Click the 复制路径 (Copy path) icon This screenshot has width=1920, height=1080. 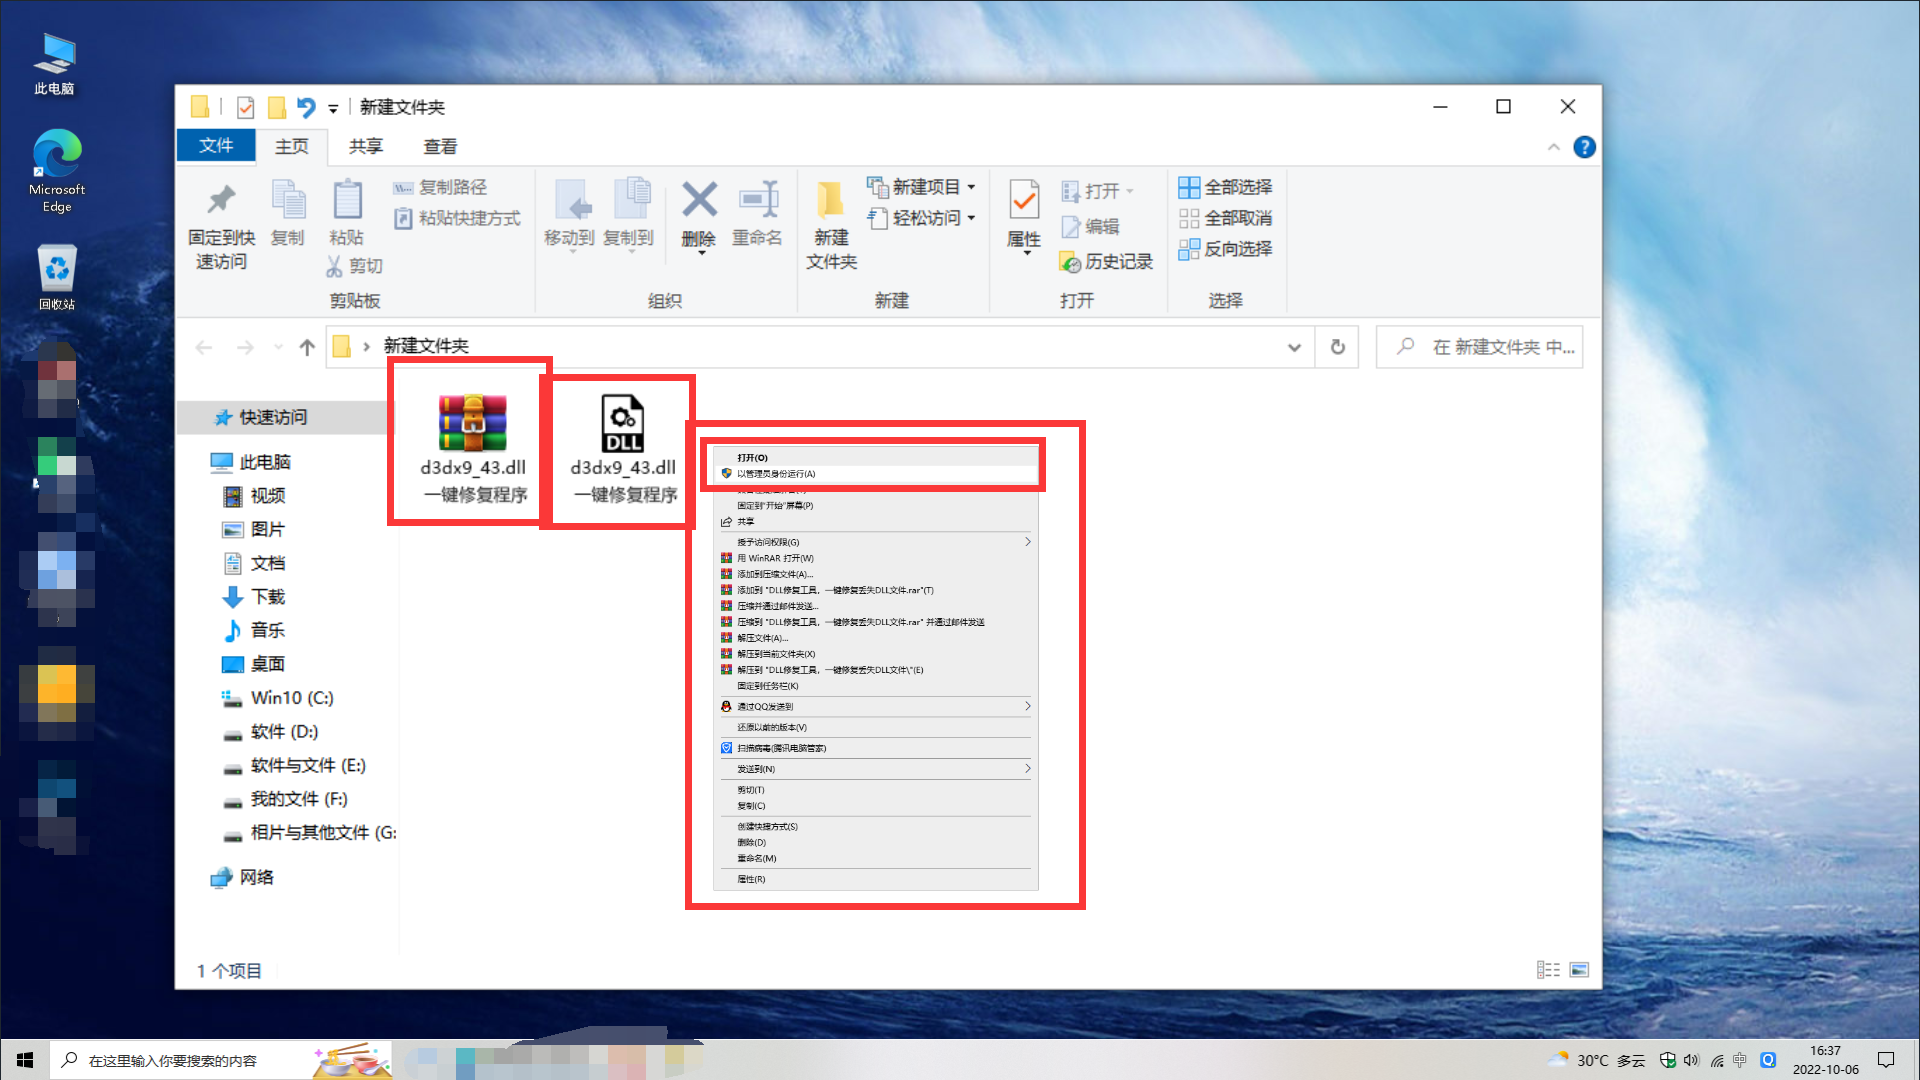[x=441, y=187]
